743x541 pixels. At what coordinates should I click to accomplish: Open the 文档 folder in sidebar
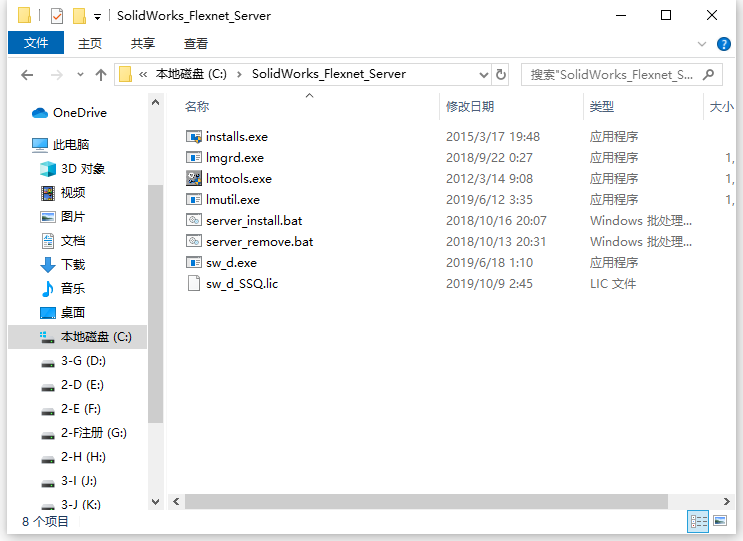[63, 241]
